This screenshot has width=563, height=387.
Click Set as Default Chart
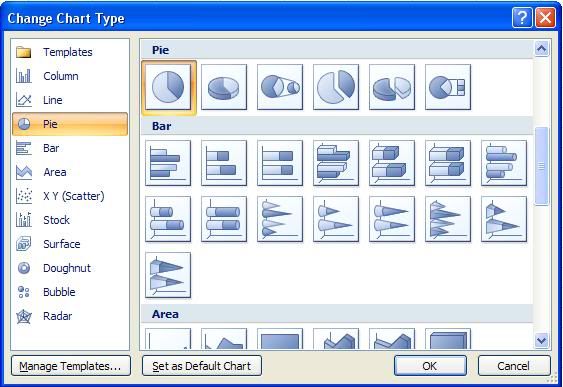click(x=202, y=366)
